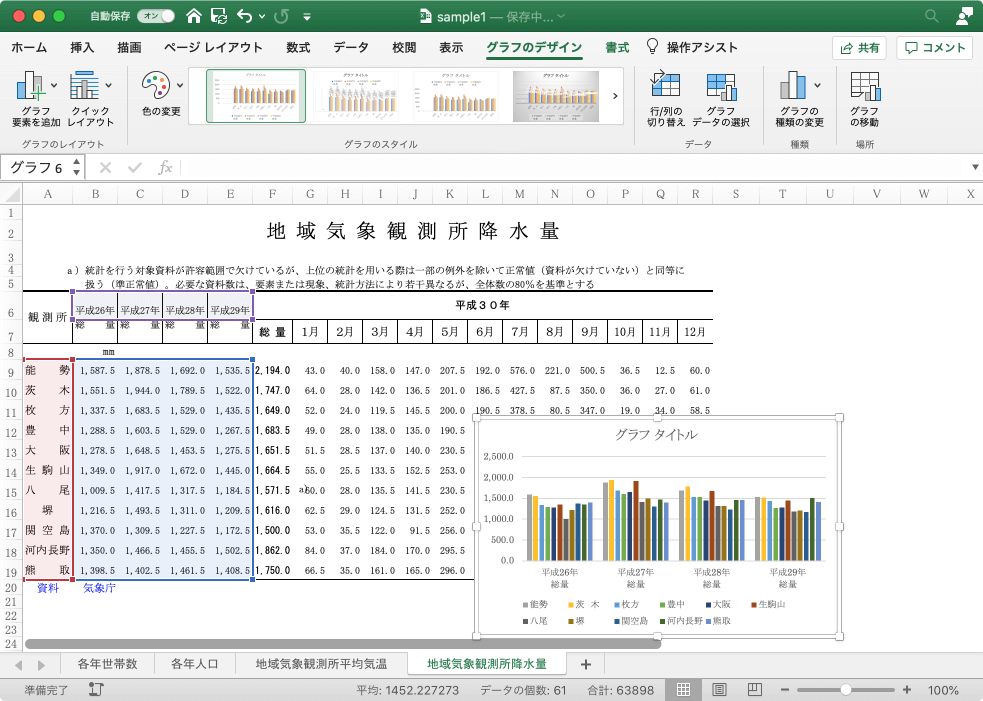The width and height of the screenshot is (983, 701).
Task: Expand the formula bar chevron
Action: coord(975,167)
